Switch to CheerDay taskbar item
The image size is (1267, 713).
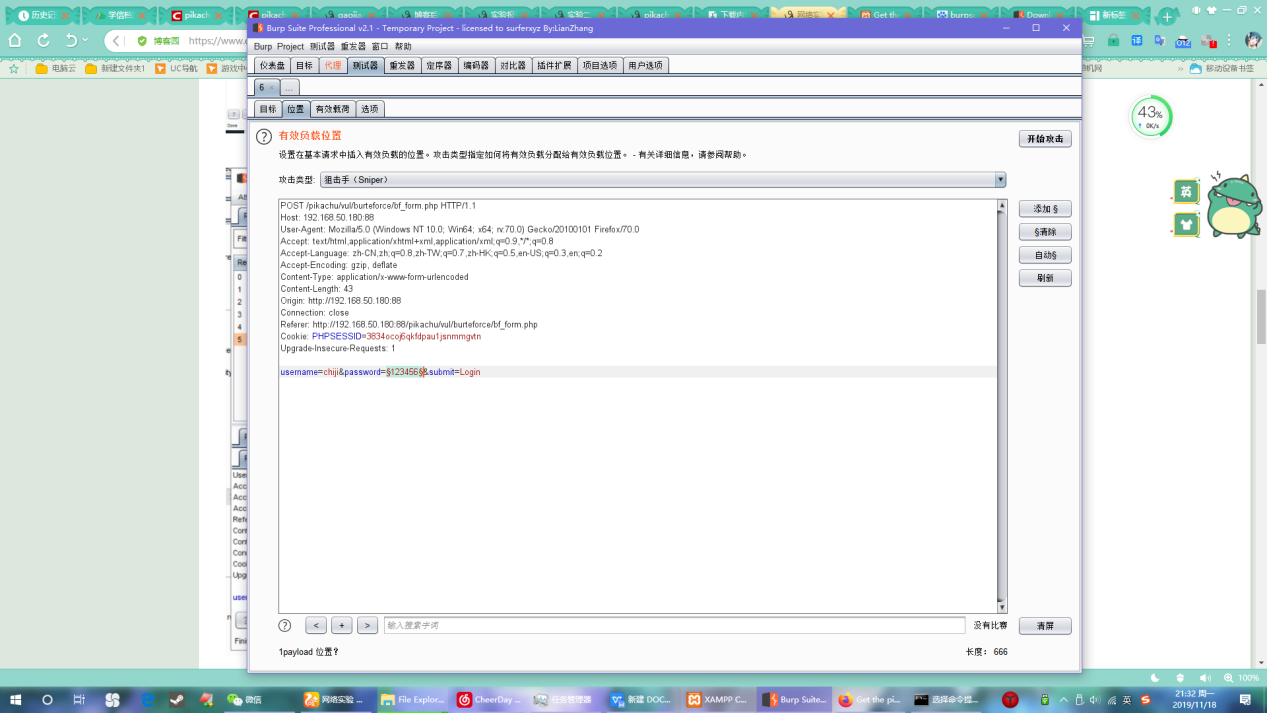click(489, 700)
